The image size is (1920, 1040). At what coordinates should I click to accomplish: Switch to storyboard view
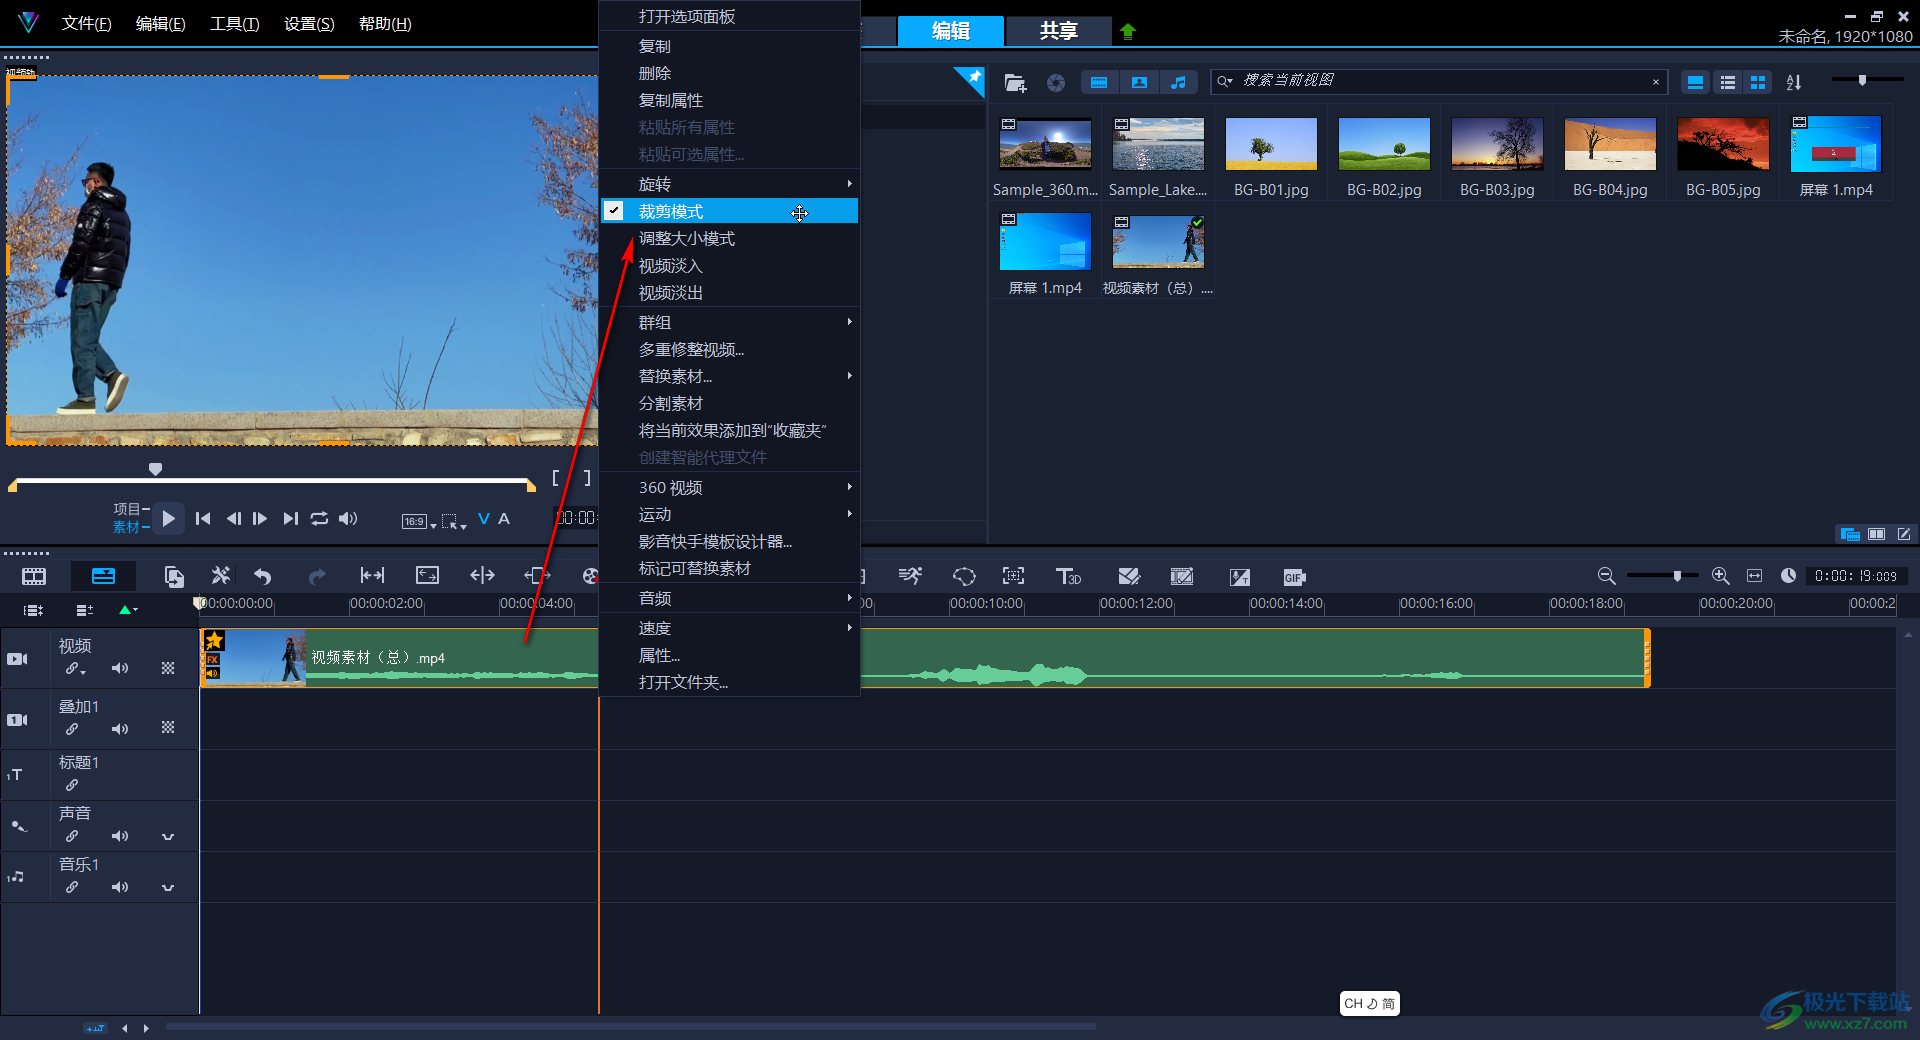34,576
